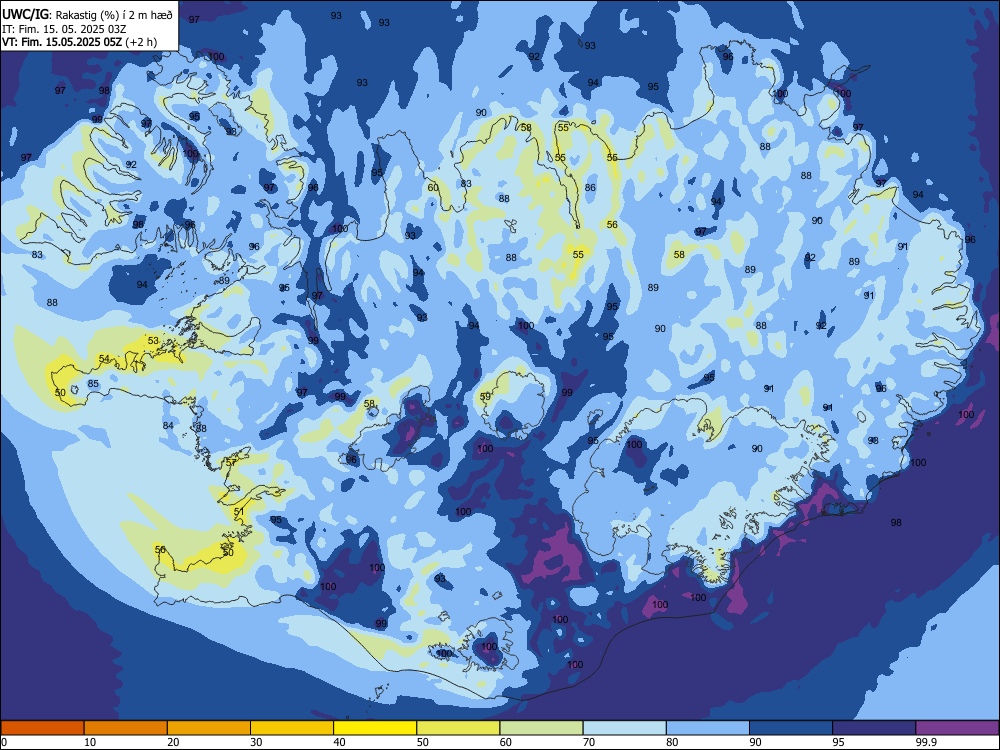Screen dimensions: 1000x750
Task: Click the humidity value 86 on the map
Action: [x=590, y=188]
